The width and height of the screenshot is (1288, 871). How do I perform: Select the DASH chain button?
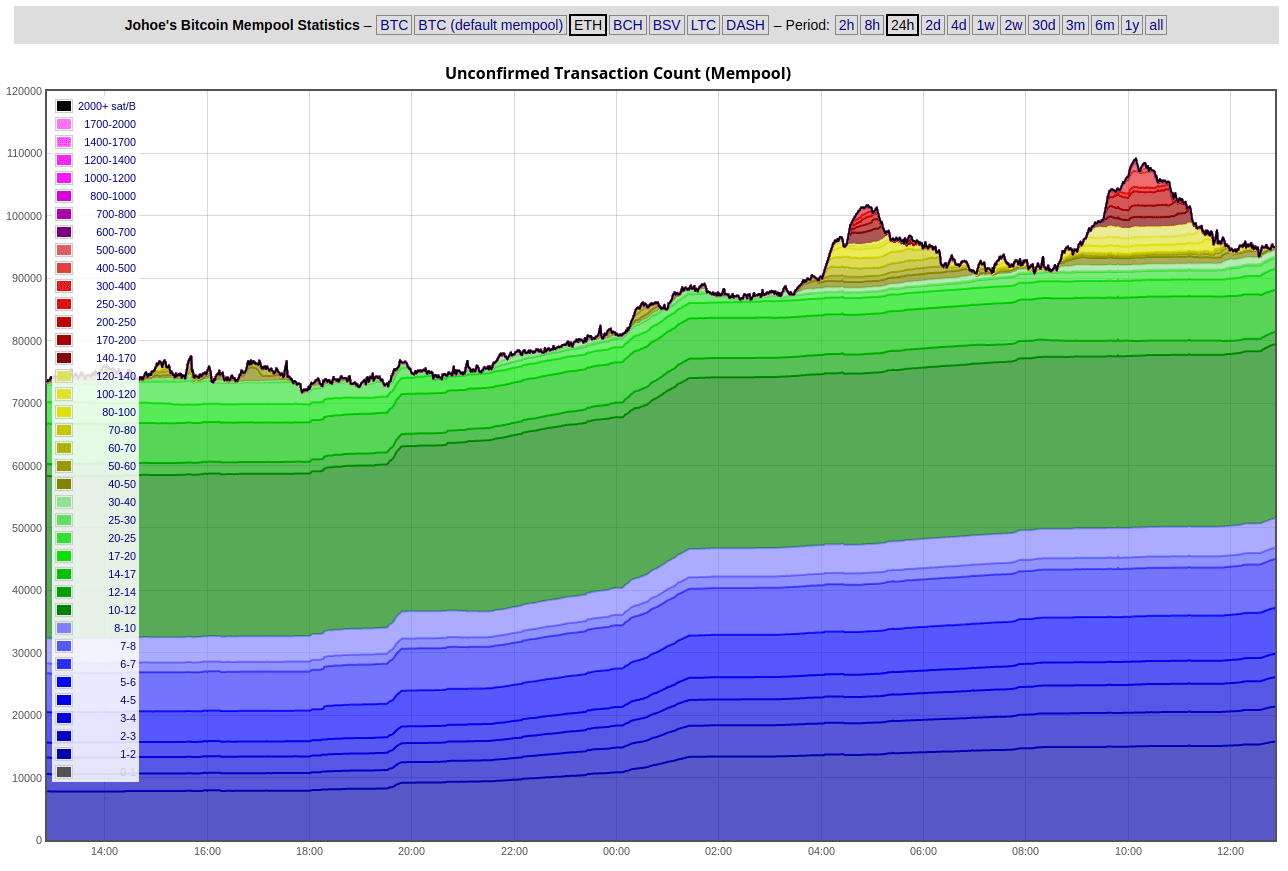tap(745, 25)
